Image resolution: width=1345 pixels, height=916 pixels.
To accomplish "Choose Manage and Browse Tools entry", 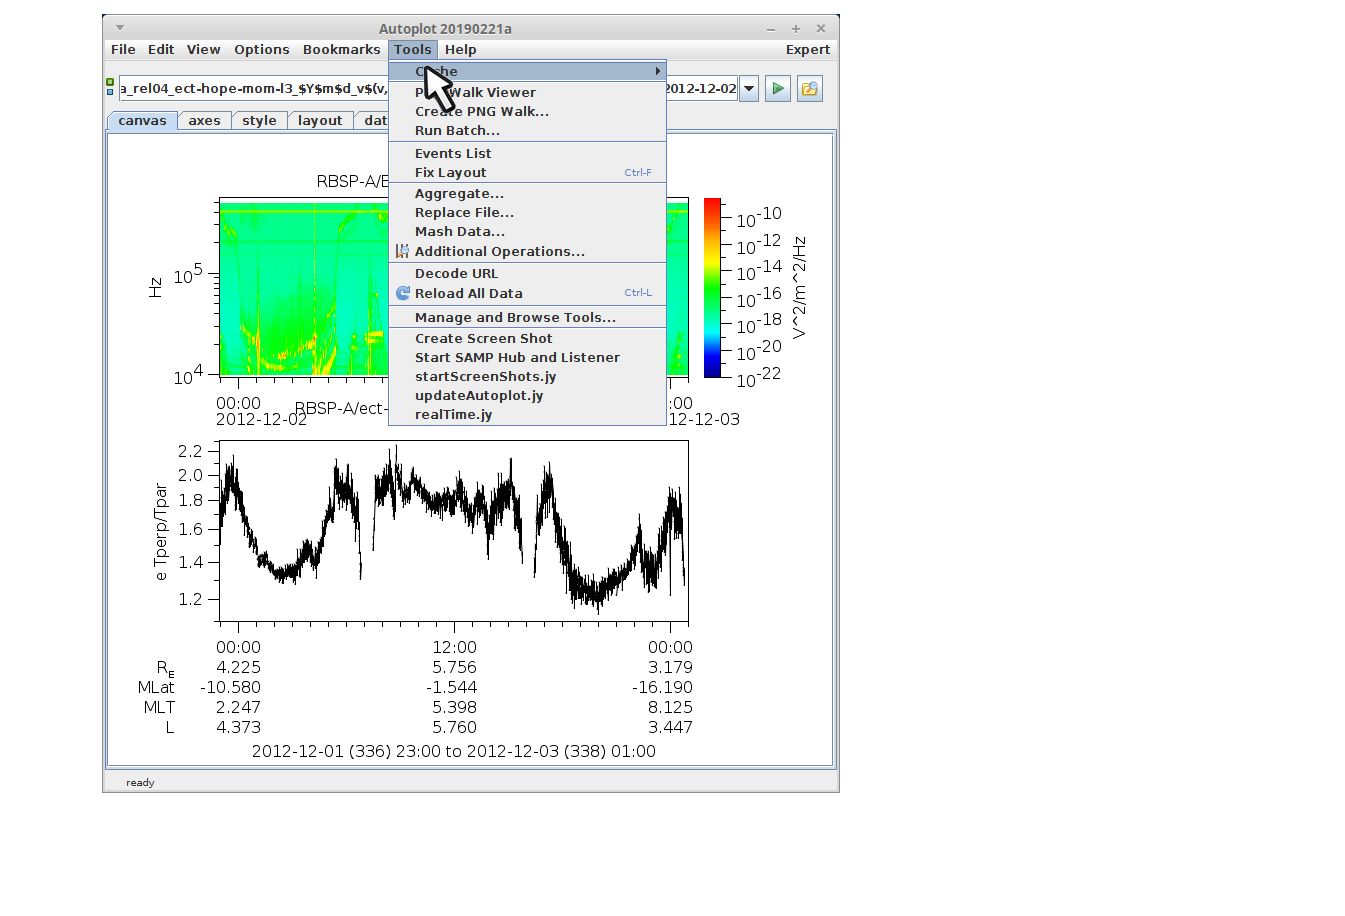I will coord(515,318).
